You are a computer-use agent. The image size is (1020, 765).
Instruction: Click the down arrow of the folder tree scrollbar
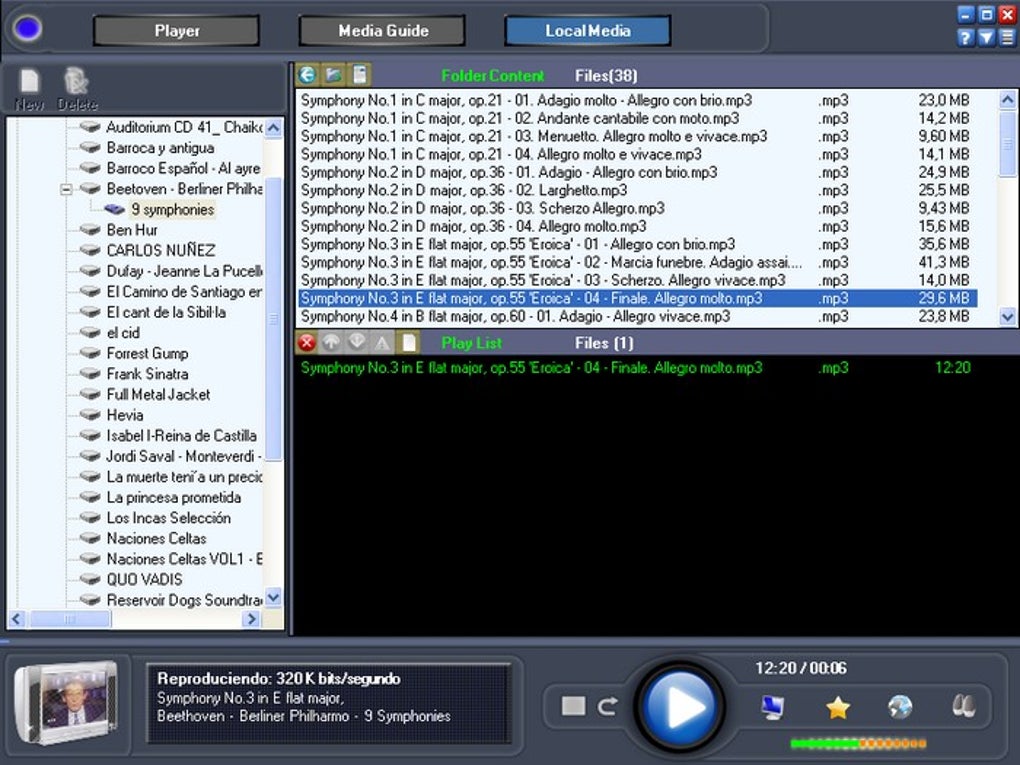274,597
